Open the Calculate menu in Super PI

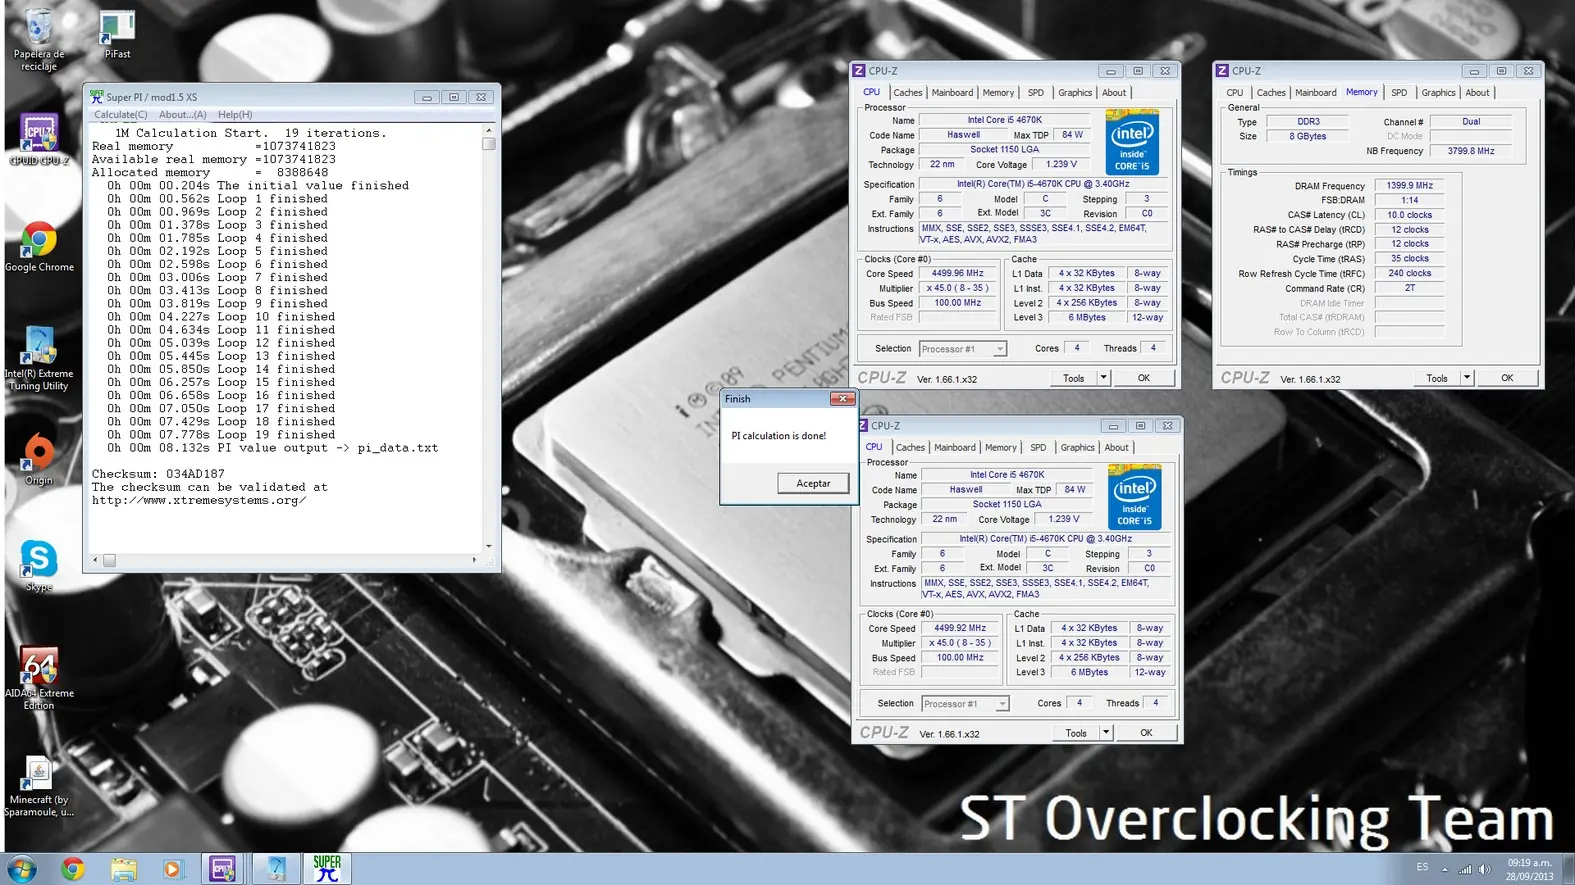tap(120, 115)
